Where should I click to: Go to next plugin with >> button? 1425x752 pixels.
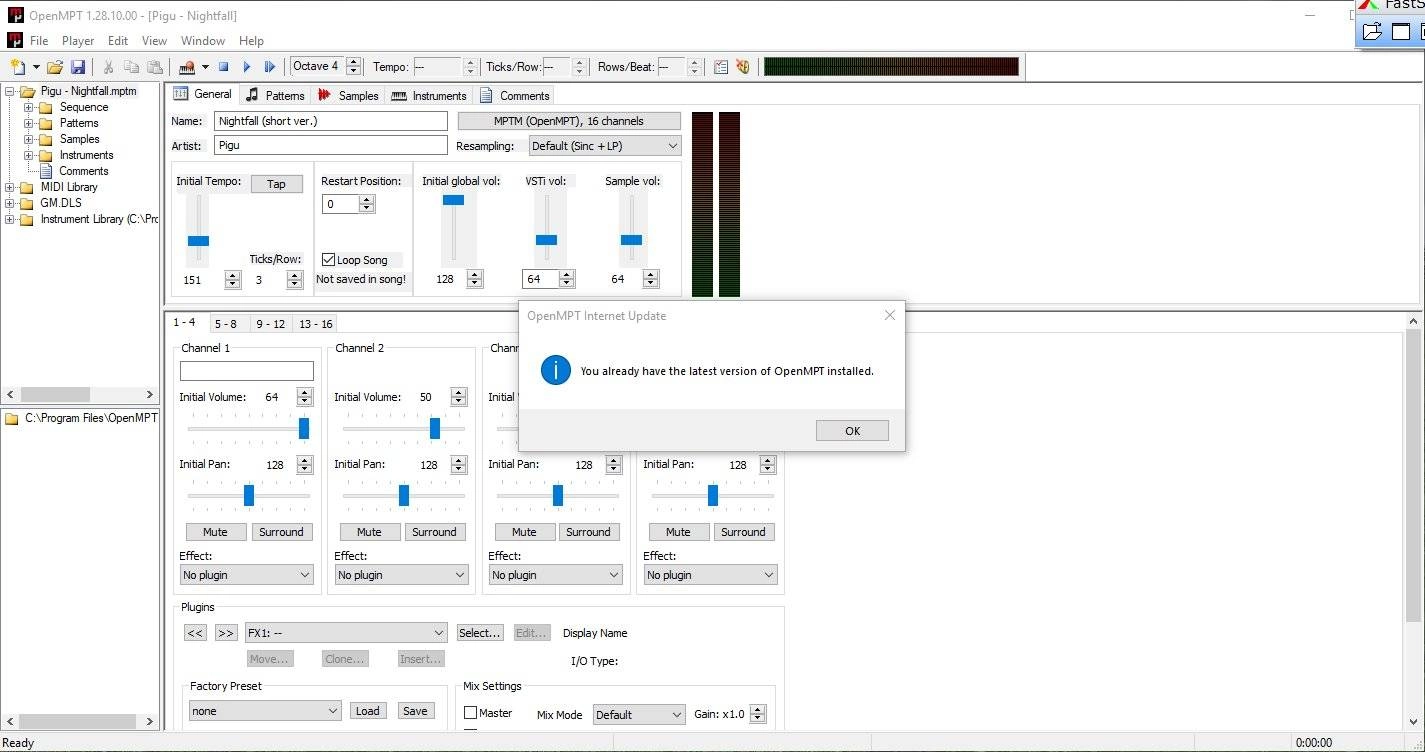click(226, 633)
